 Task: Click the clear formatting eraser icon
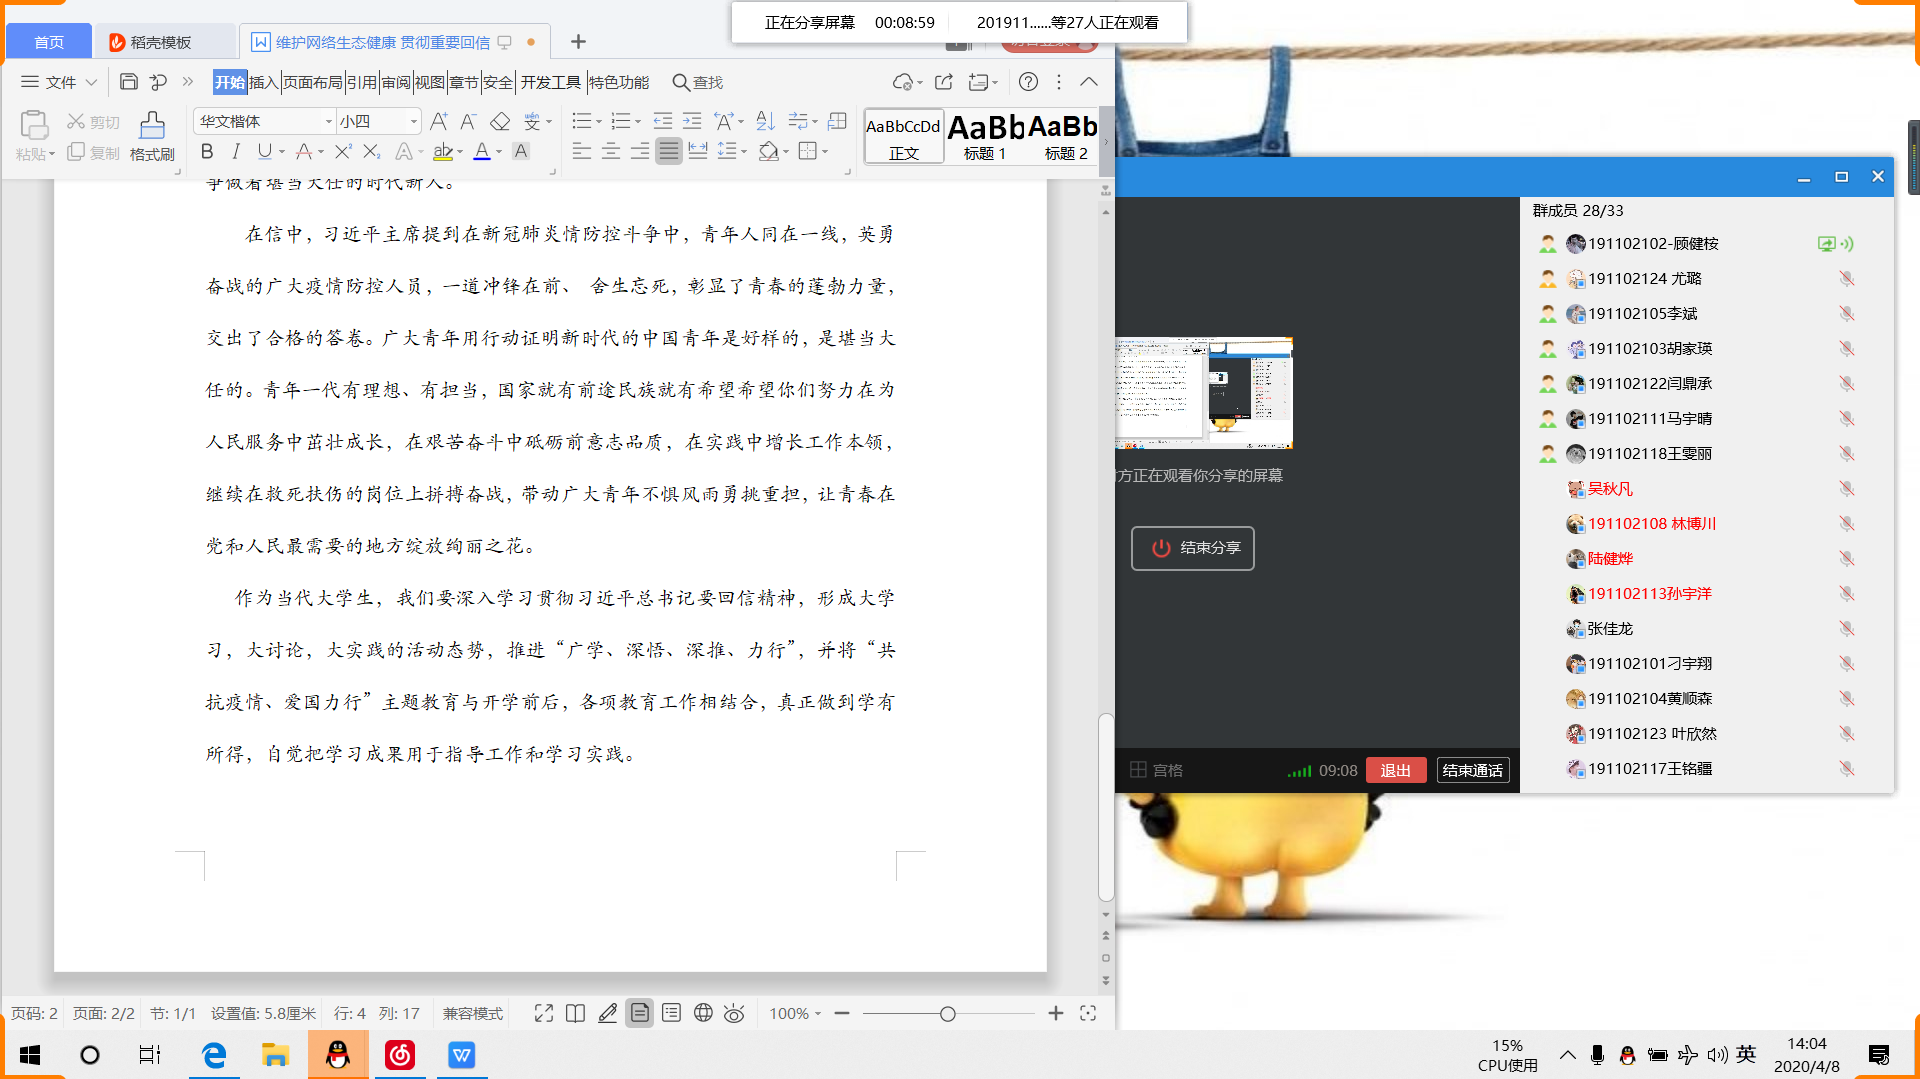pos(500,122)
